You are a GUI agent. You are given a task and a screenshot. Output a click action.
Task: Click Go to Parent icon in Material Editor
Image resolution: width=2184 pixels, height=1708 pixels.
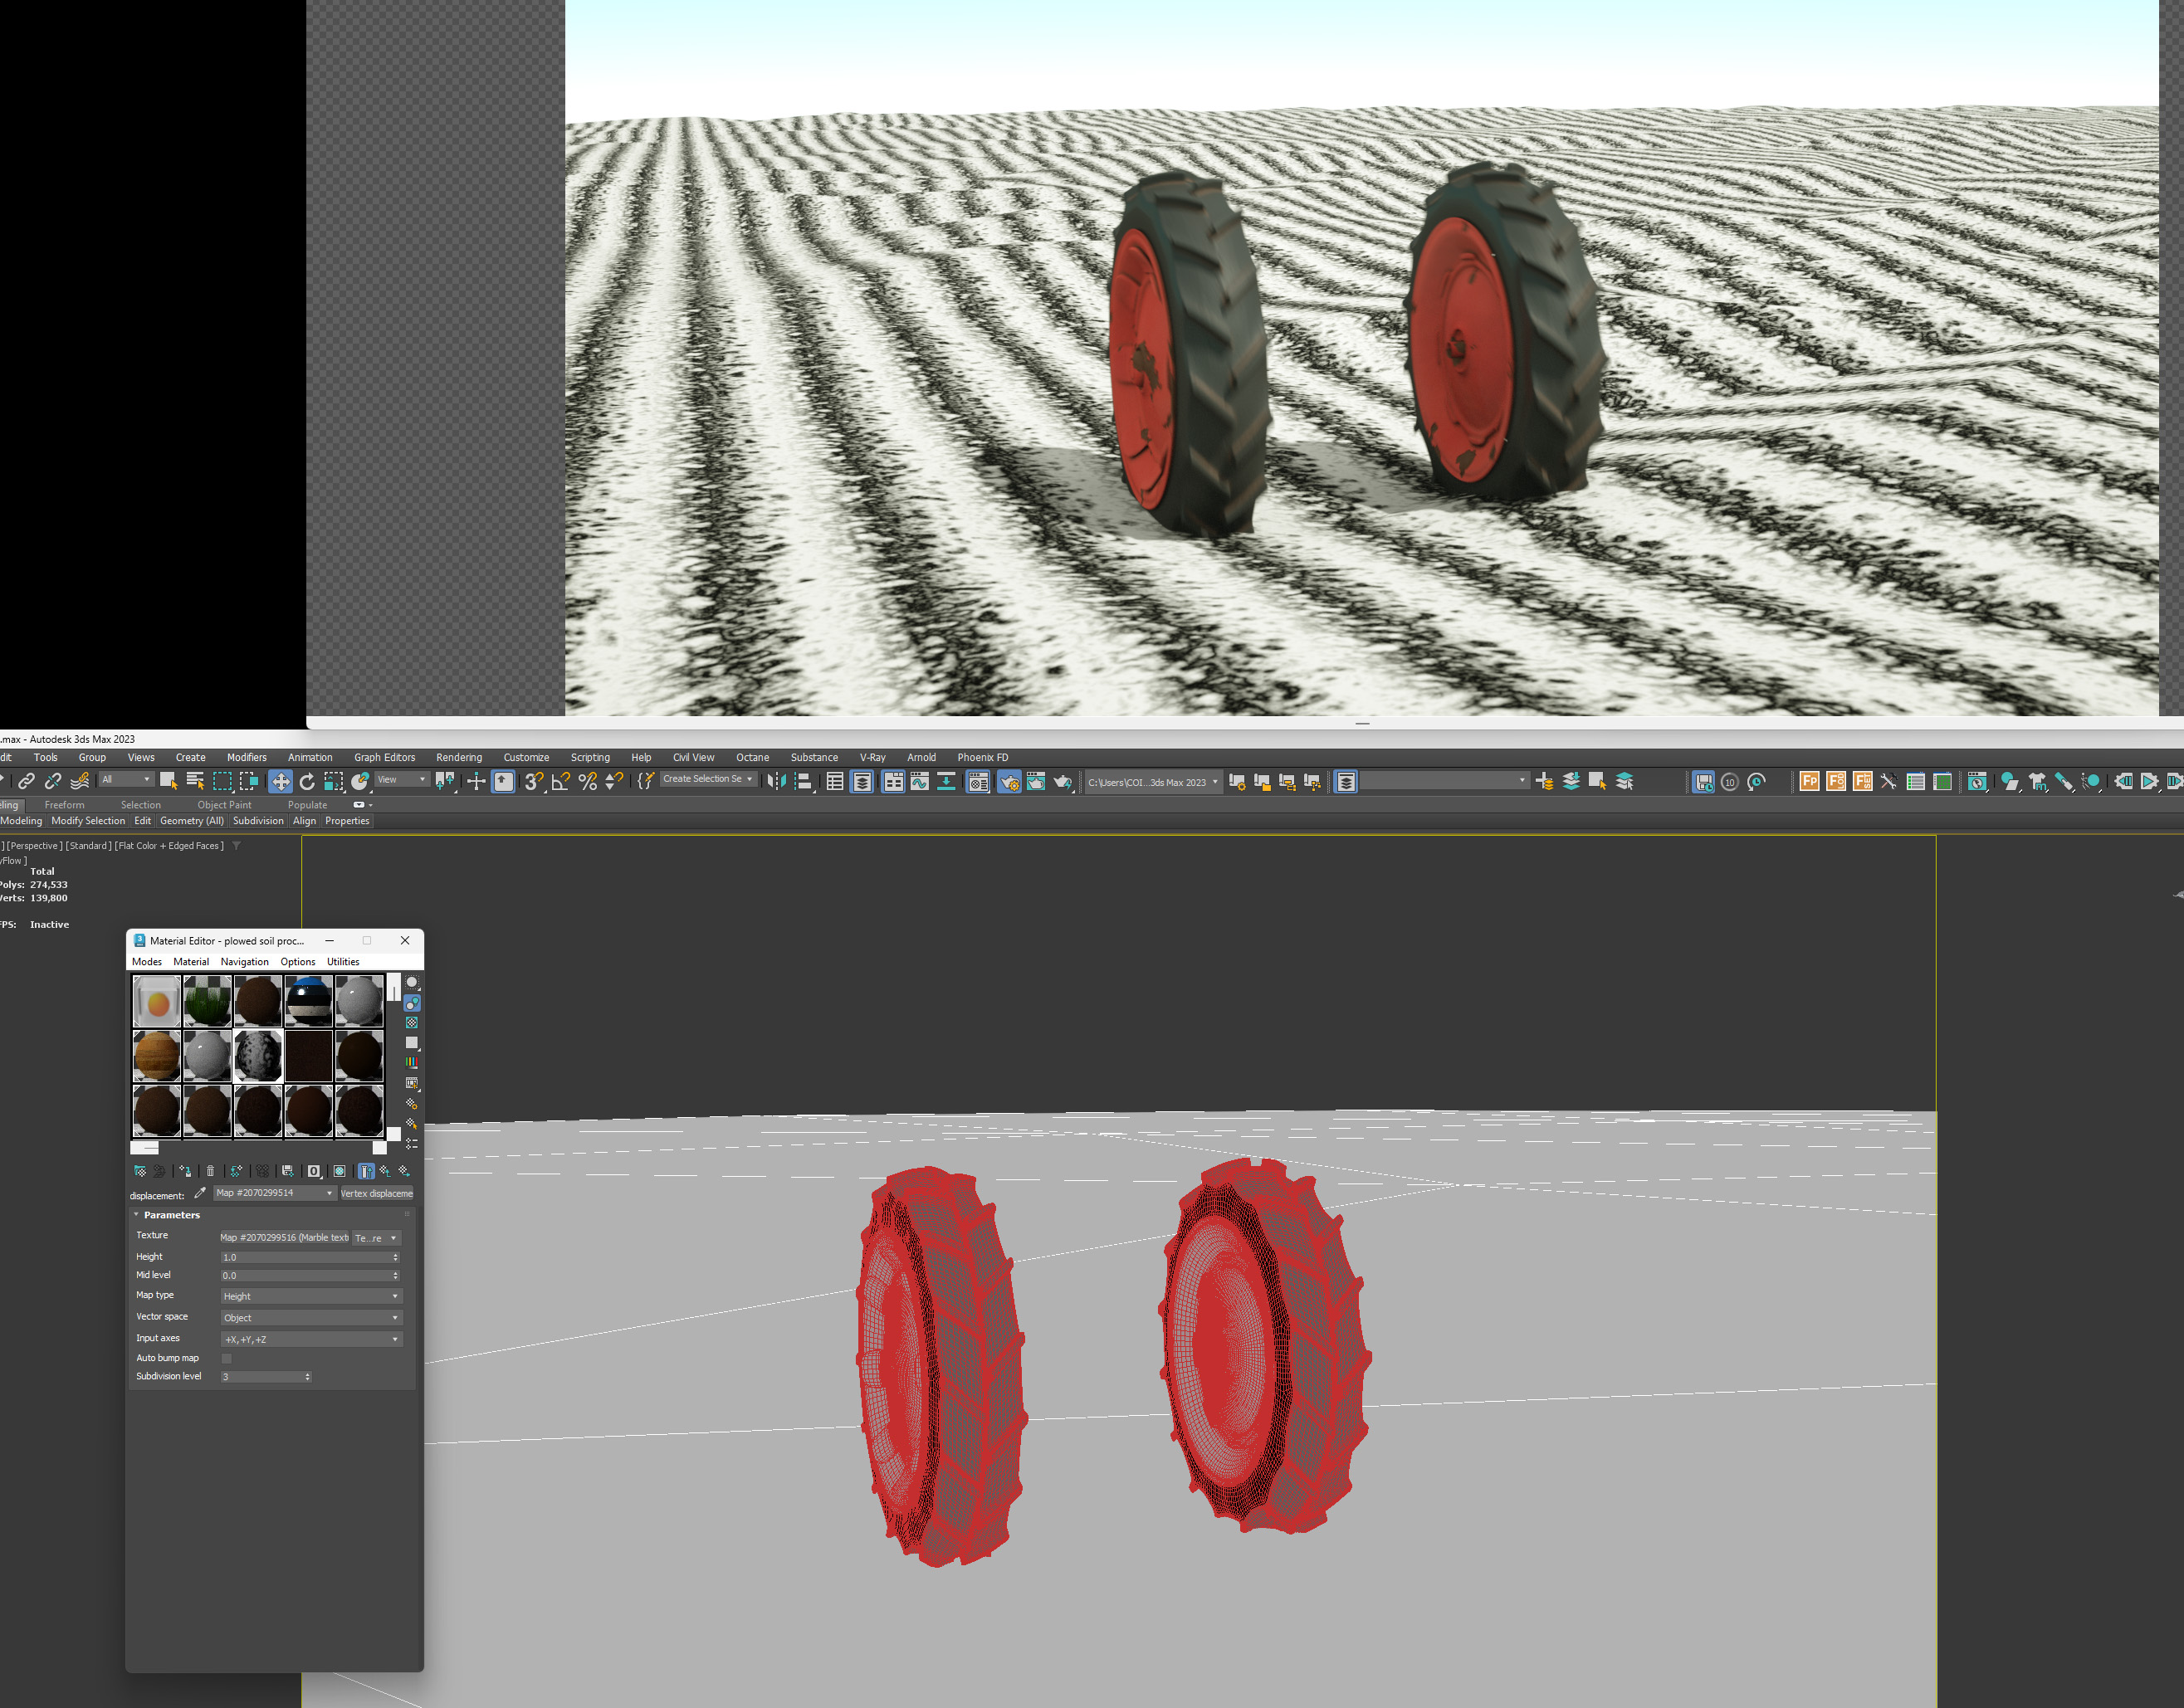click(x=385, y=1171)
